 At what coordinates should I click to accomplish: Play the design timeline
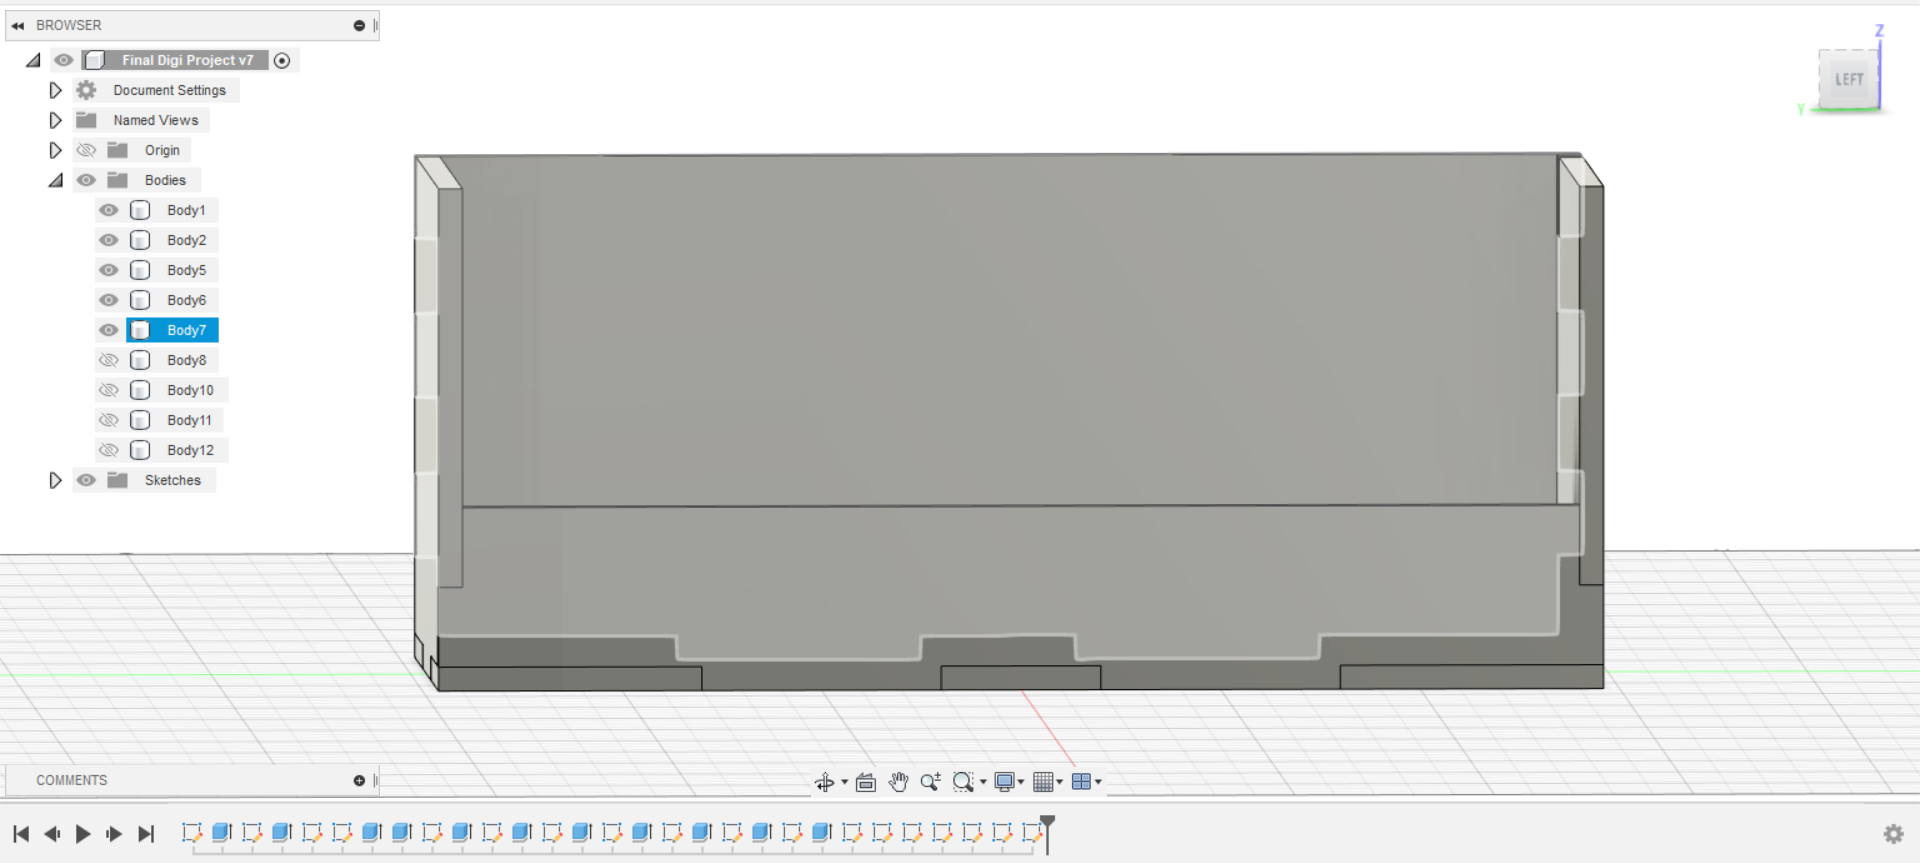click(83, 834)
